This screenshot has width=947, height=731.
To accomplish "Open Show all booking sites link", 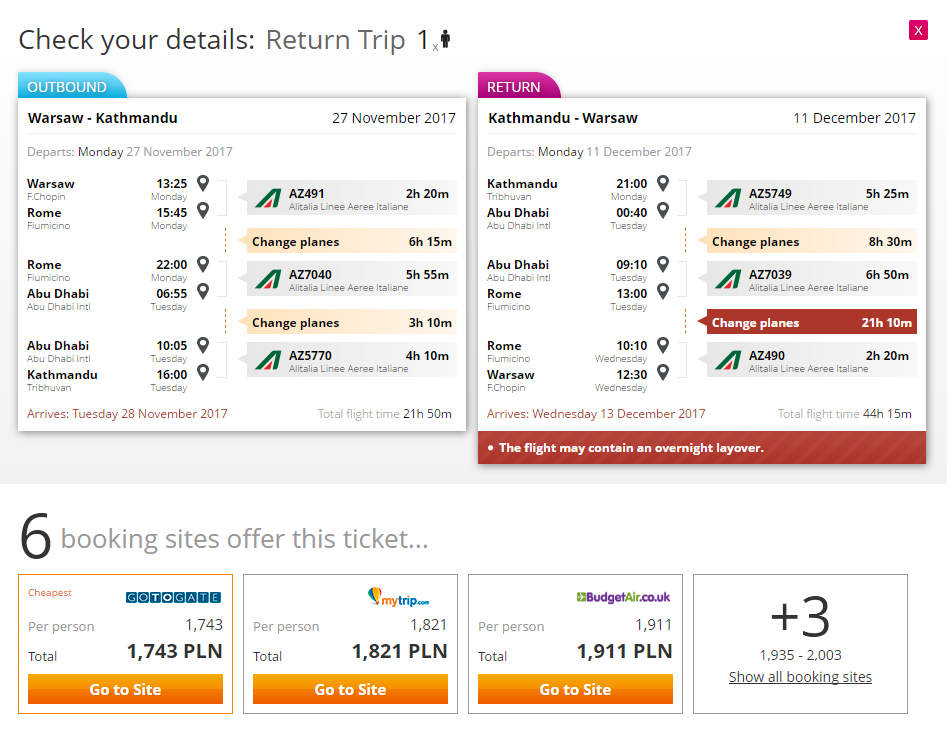I will [x=800, y=677].
